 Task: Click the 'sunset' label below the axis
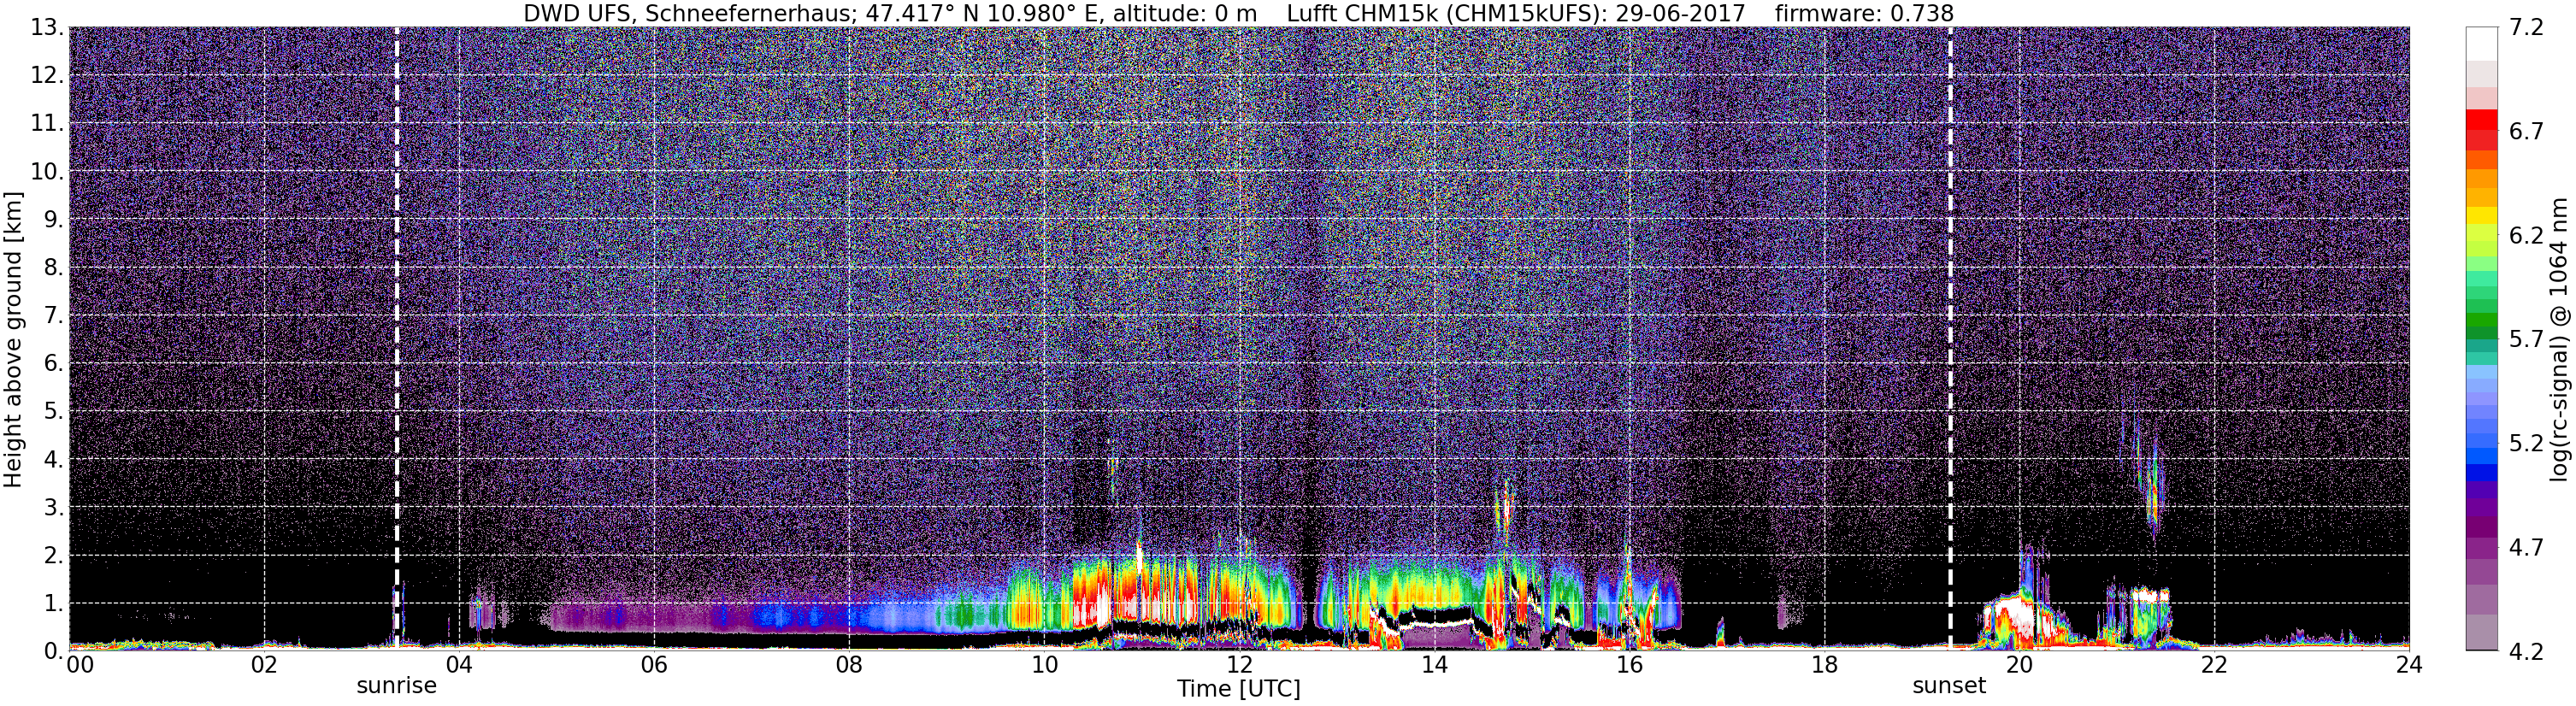click(x=1949, y=686)
